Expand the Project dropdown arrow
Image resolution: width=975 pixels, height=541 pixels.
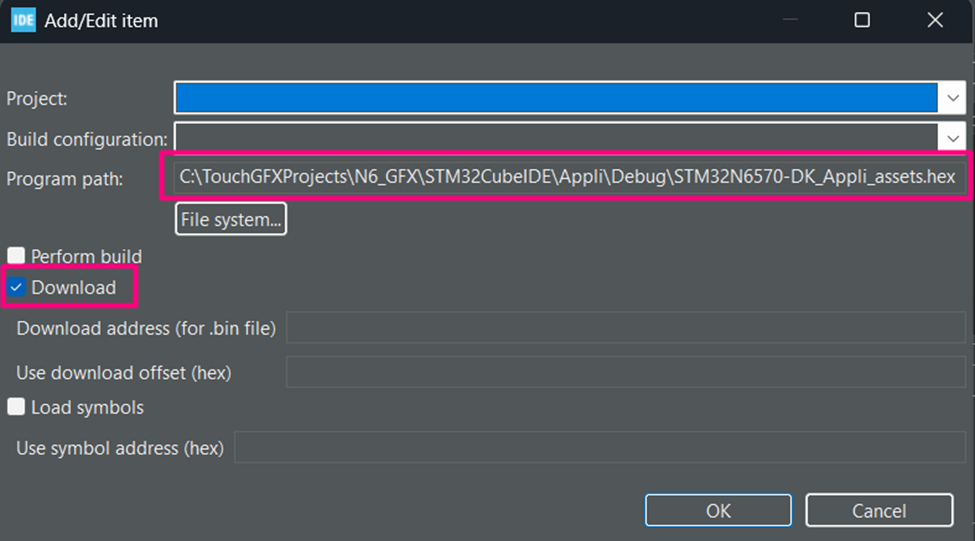pos(950,98)
